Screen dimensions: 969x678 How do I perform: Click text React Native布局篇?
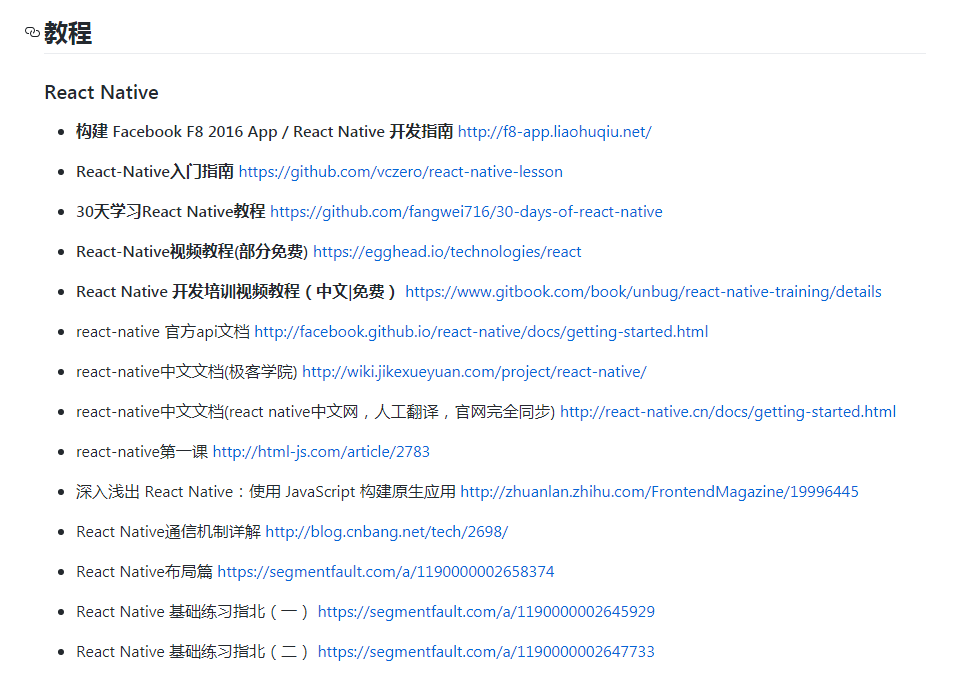tap(144, 572)
